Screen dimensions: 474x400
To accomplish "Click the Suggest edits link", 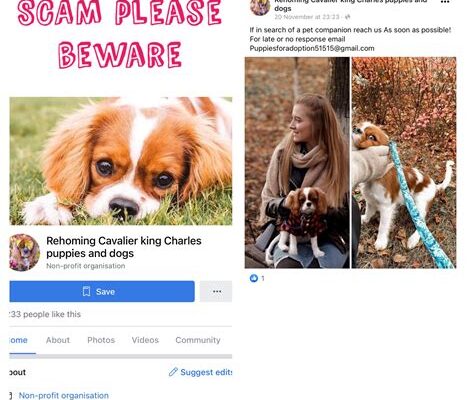I will 206,372.
